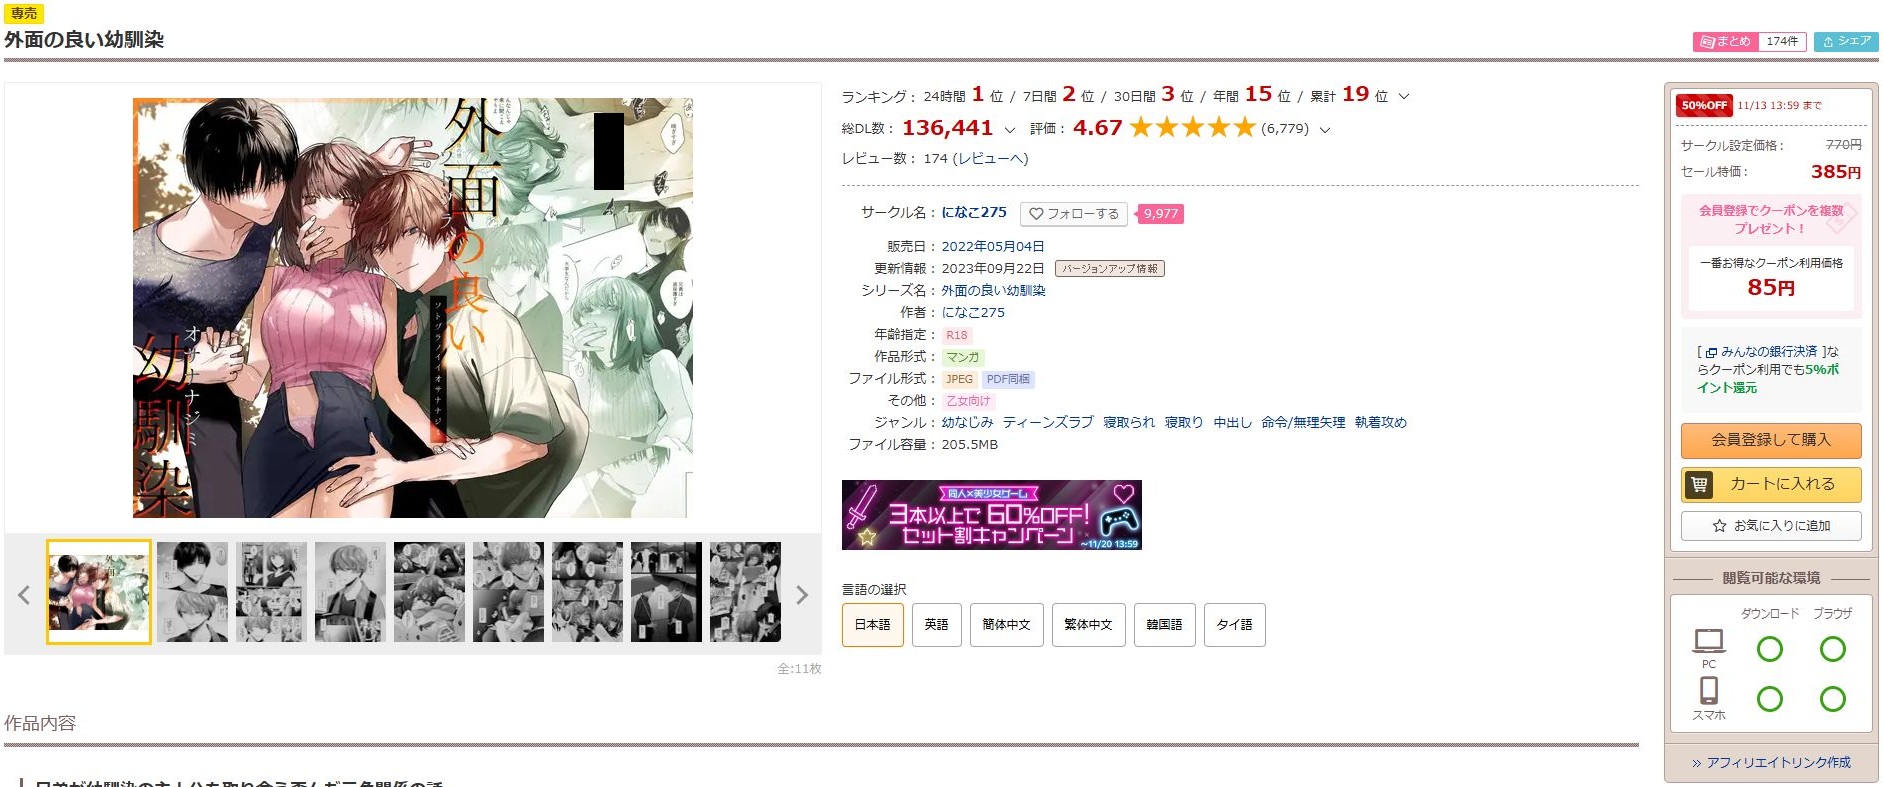
Task: Select 韓国語 language option
Action: pyautogui.click(x=1164, y=625)
